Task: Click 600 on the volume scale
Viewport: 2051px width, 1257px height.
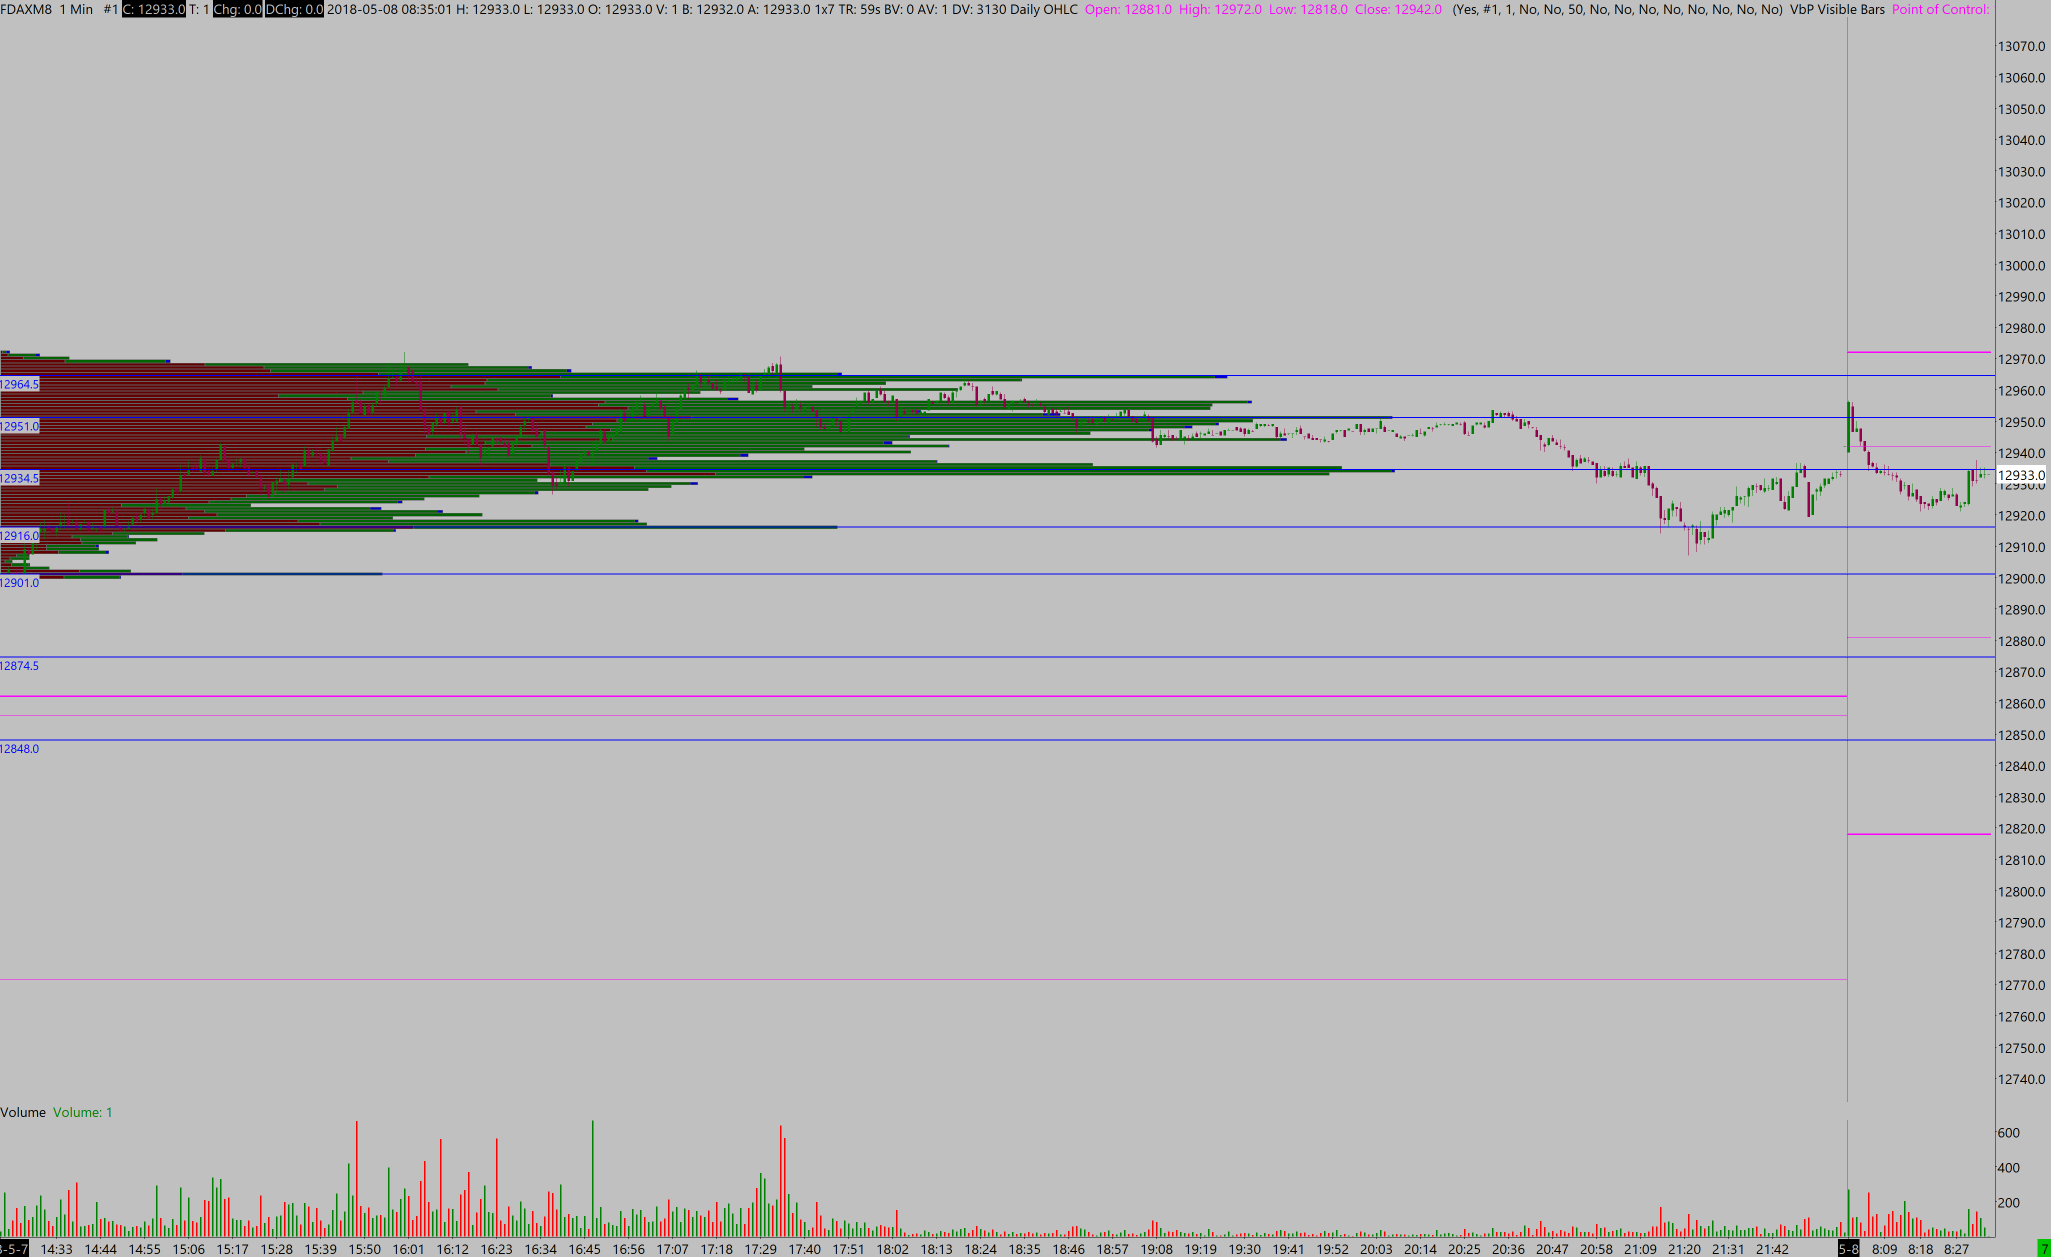Action: 2008,1133
